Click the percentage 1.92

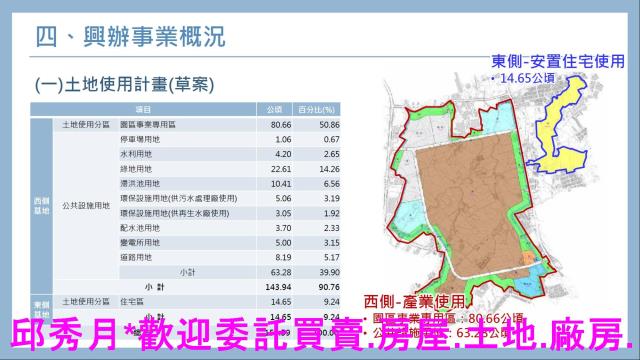pyautogui.click(x=331, y=213)
